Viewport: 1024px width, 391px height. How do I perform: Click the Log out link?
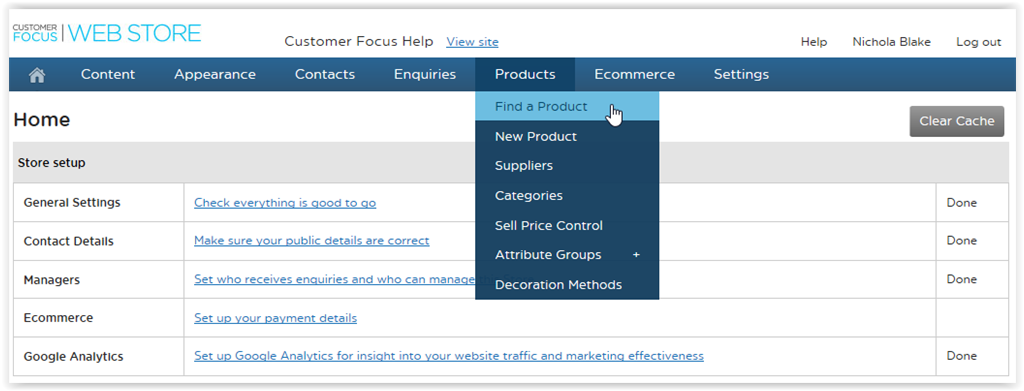[978, 42]
